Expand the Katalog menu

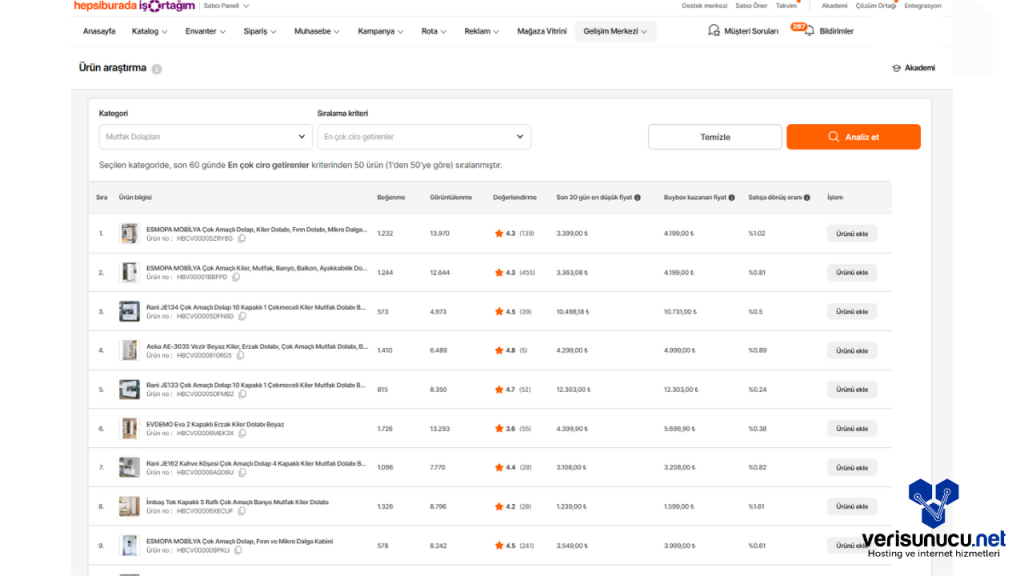coord(150,31)
